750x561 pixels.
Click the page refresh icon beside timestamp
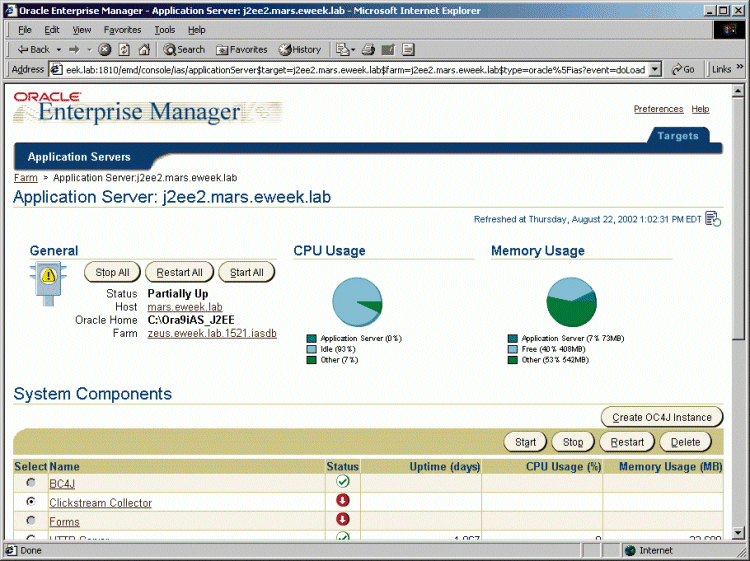713,219
